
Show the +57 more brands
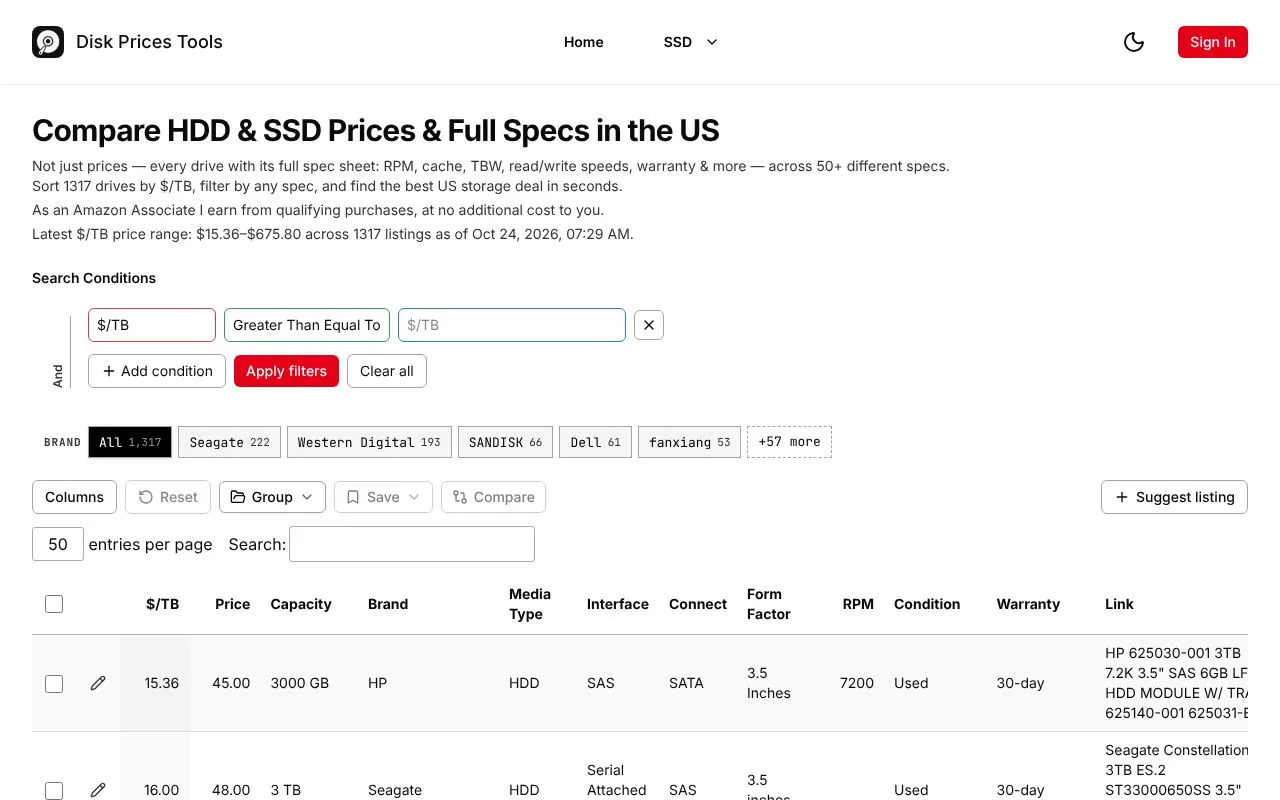(x=789, y=442)
